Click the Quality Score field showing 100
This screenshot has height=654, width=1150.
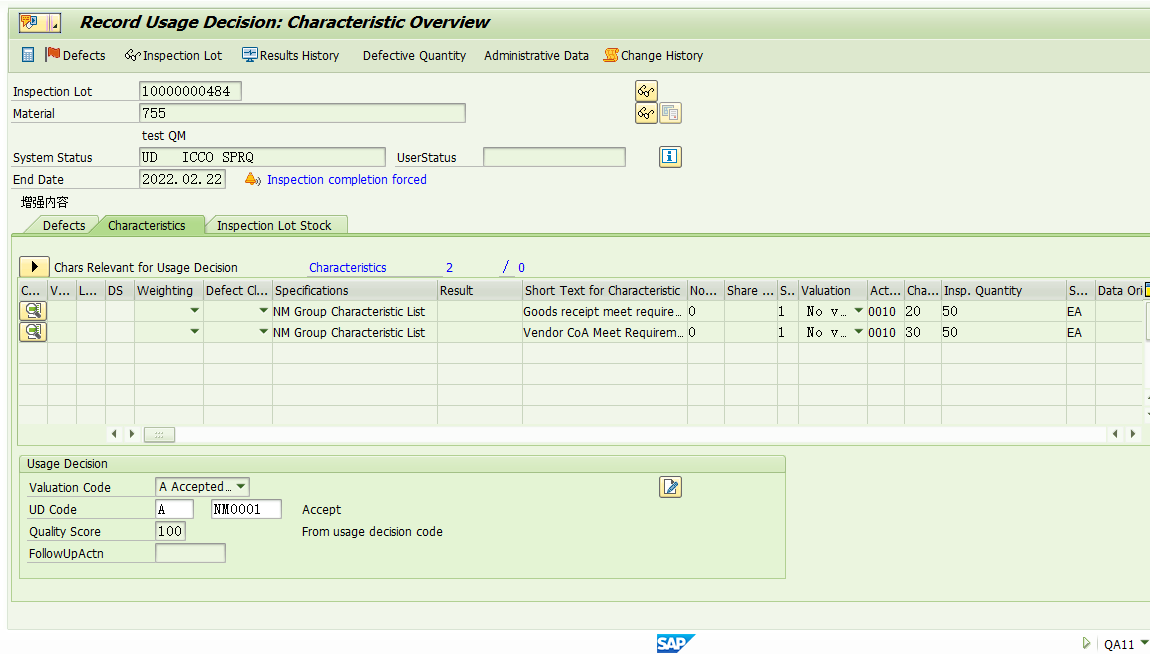pos(170,531)
